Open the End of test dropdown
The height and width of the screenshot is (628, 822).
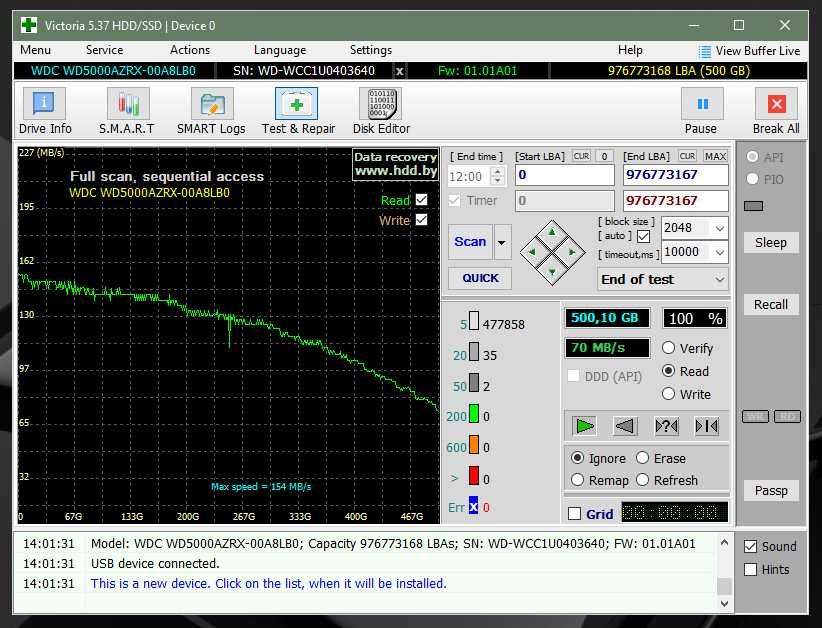(719, 280)
